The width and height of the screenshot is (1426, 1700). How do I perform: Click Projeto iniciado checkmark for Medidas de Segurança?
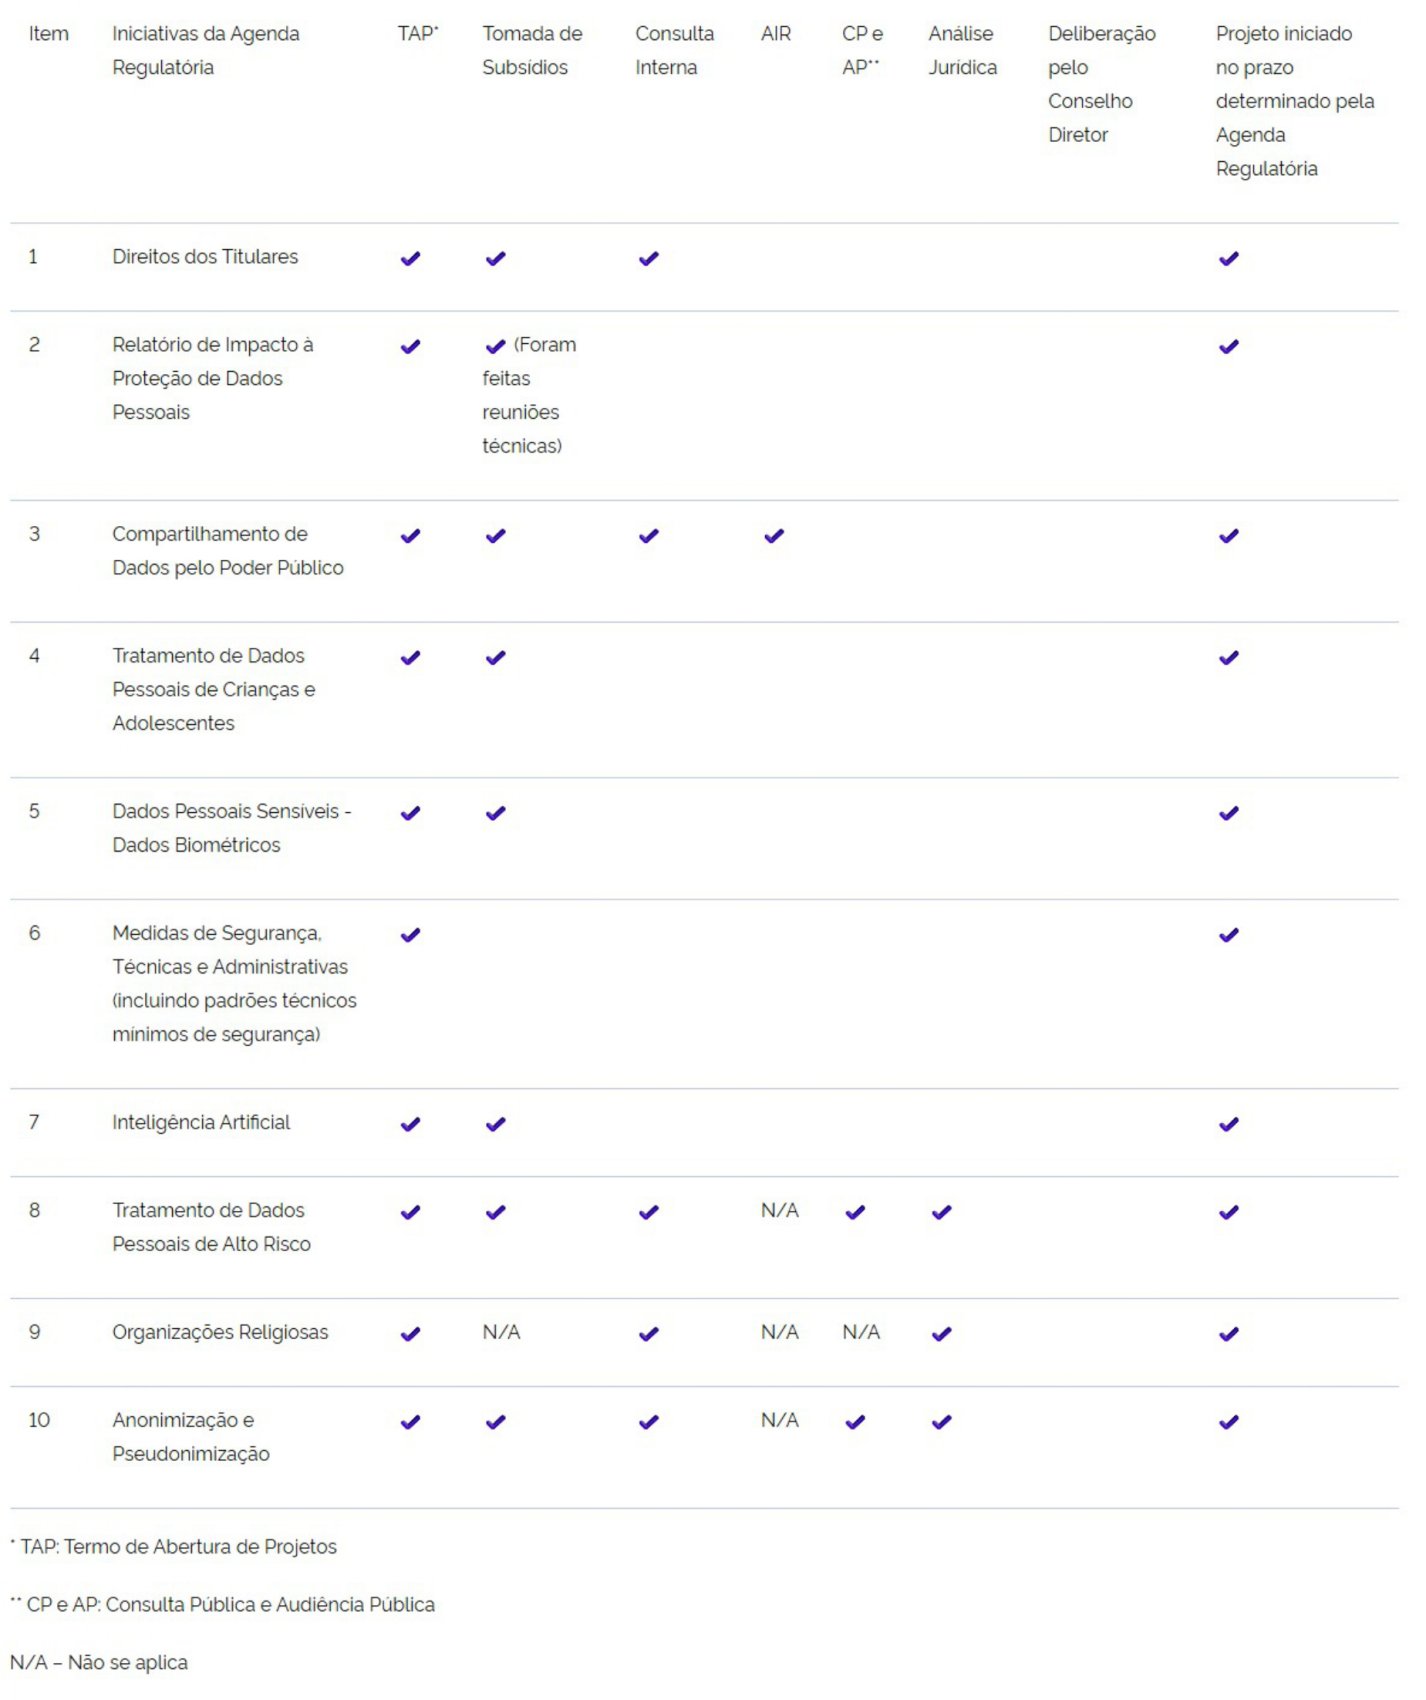click(1228, 935)
